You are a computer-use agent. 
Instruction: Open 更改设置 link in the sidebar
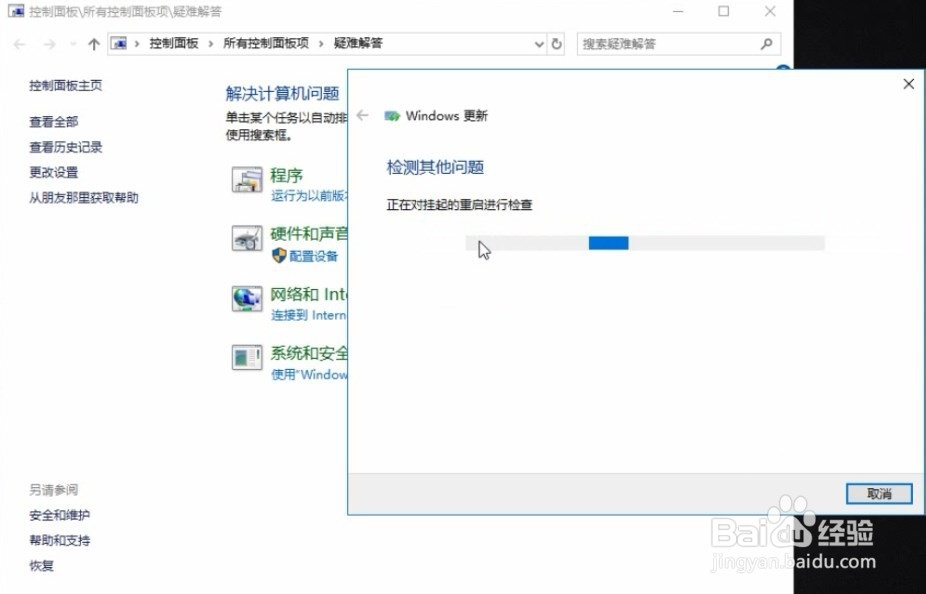54,172
